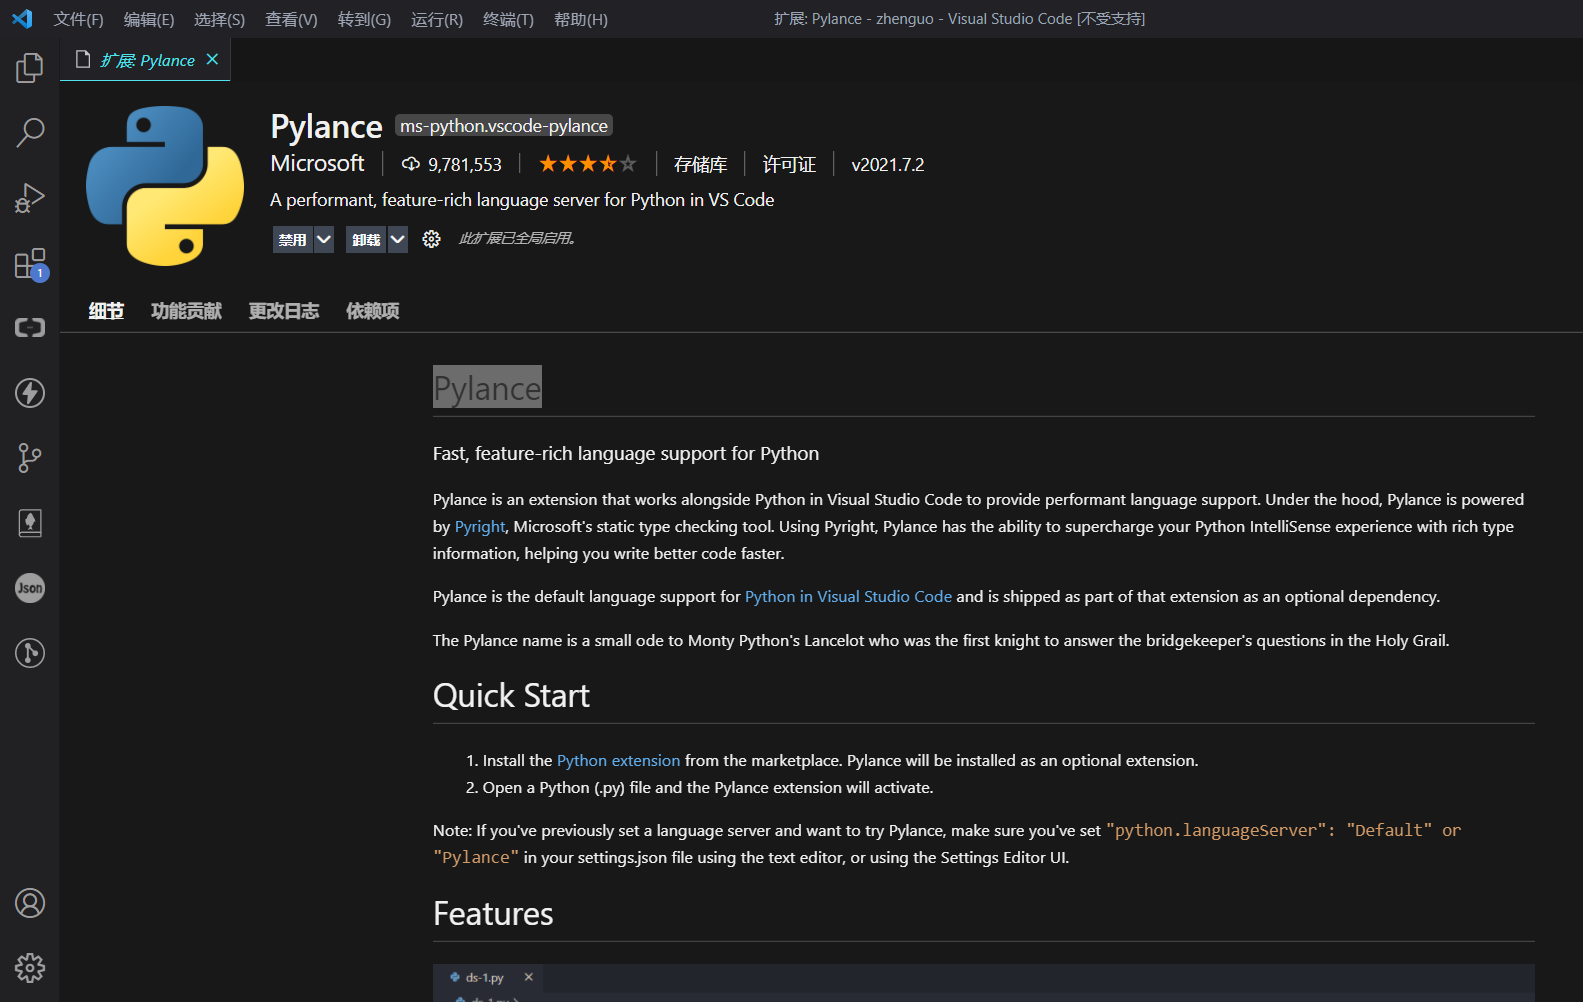The width and height of the screenshot is (1583, 1002).
Task: Switch to the 更改日志 tab
Action: (284, 311)
